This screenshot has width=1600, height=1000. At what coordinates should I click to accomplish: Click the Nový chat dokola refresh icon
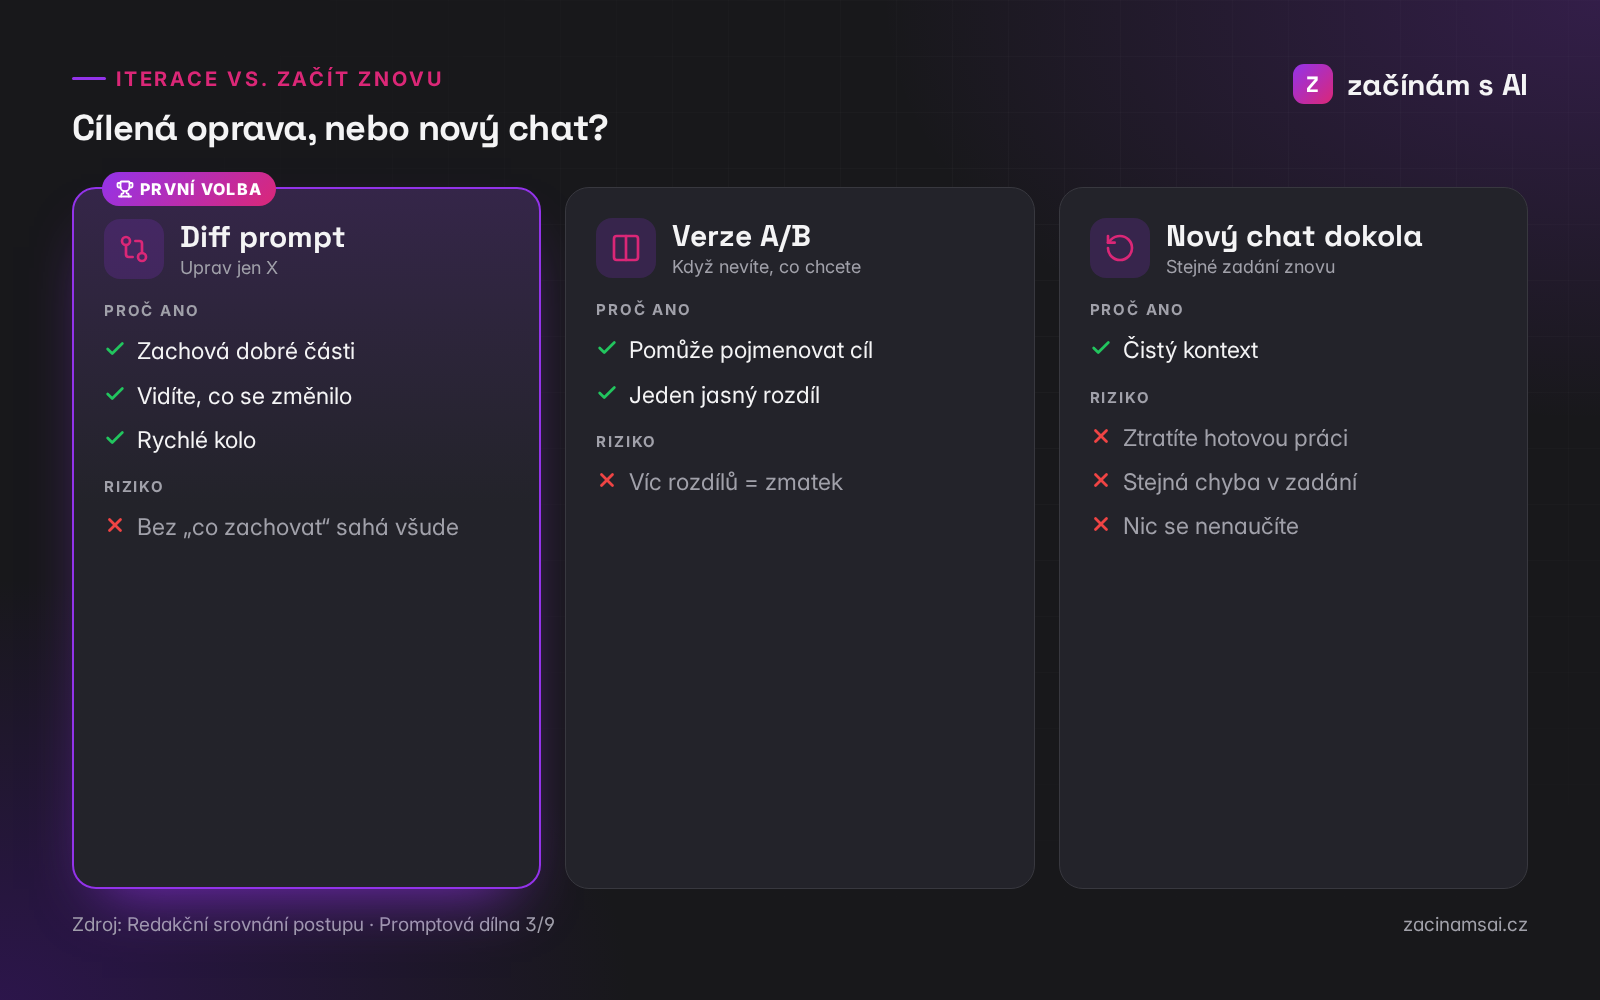point(1120,248)
